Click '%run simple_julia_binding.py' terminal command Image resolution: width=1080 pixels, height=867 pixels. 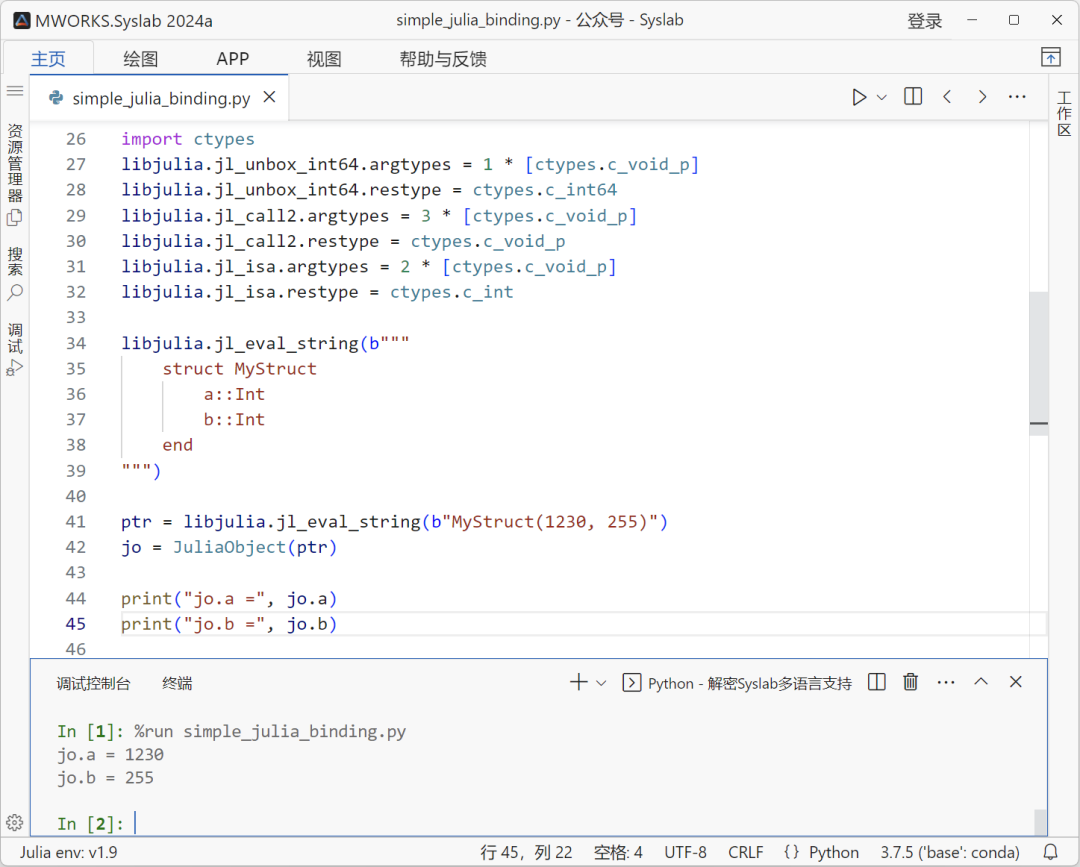(x=270, y=731)
